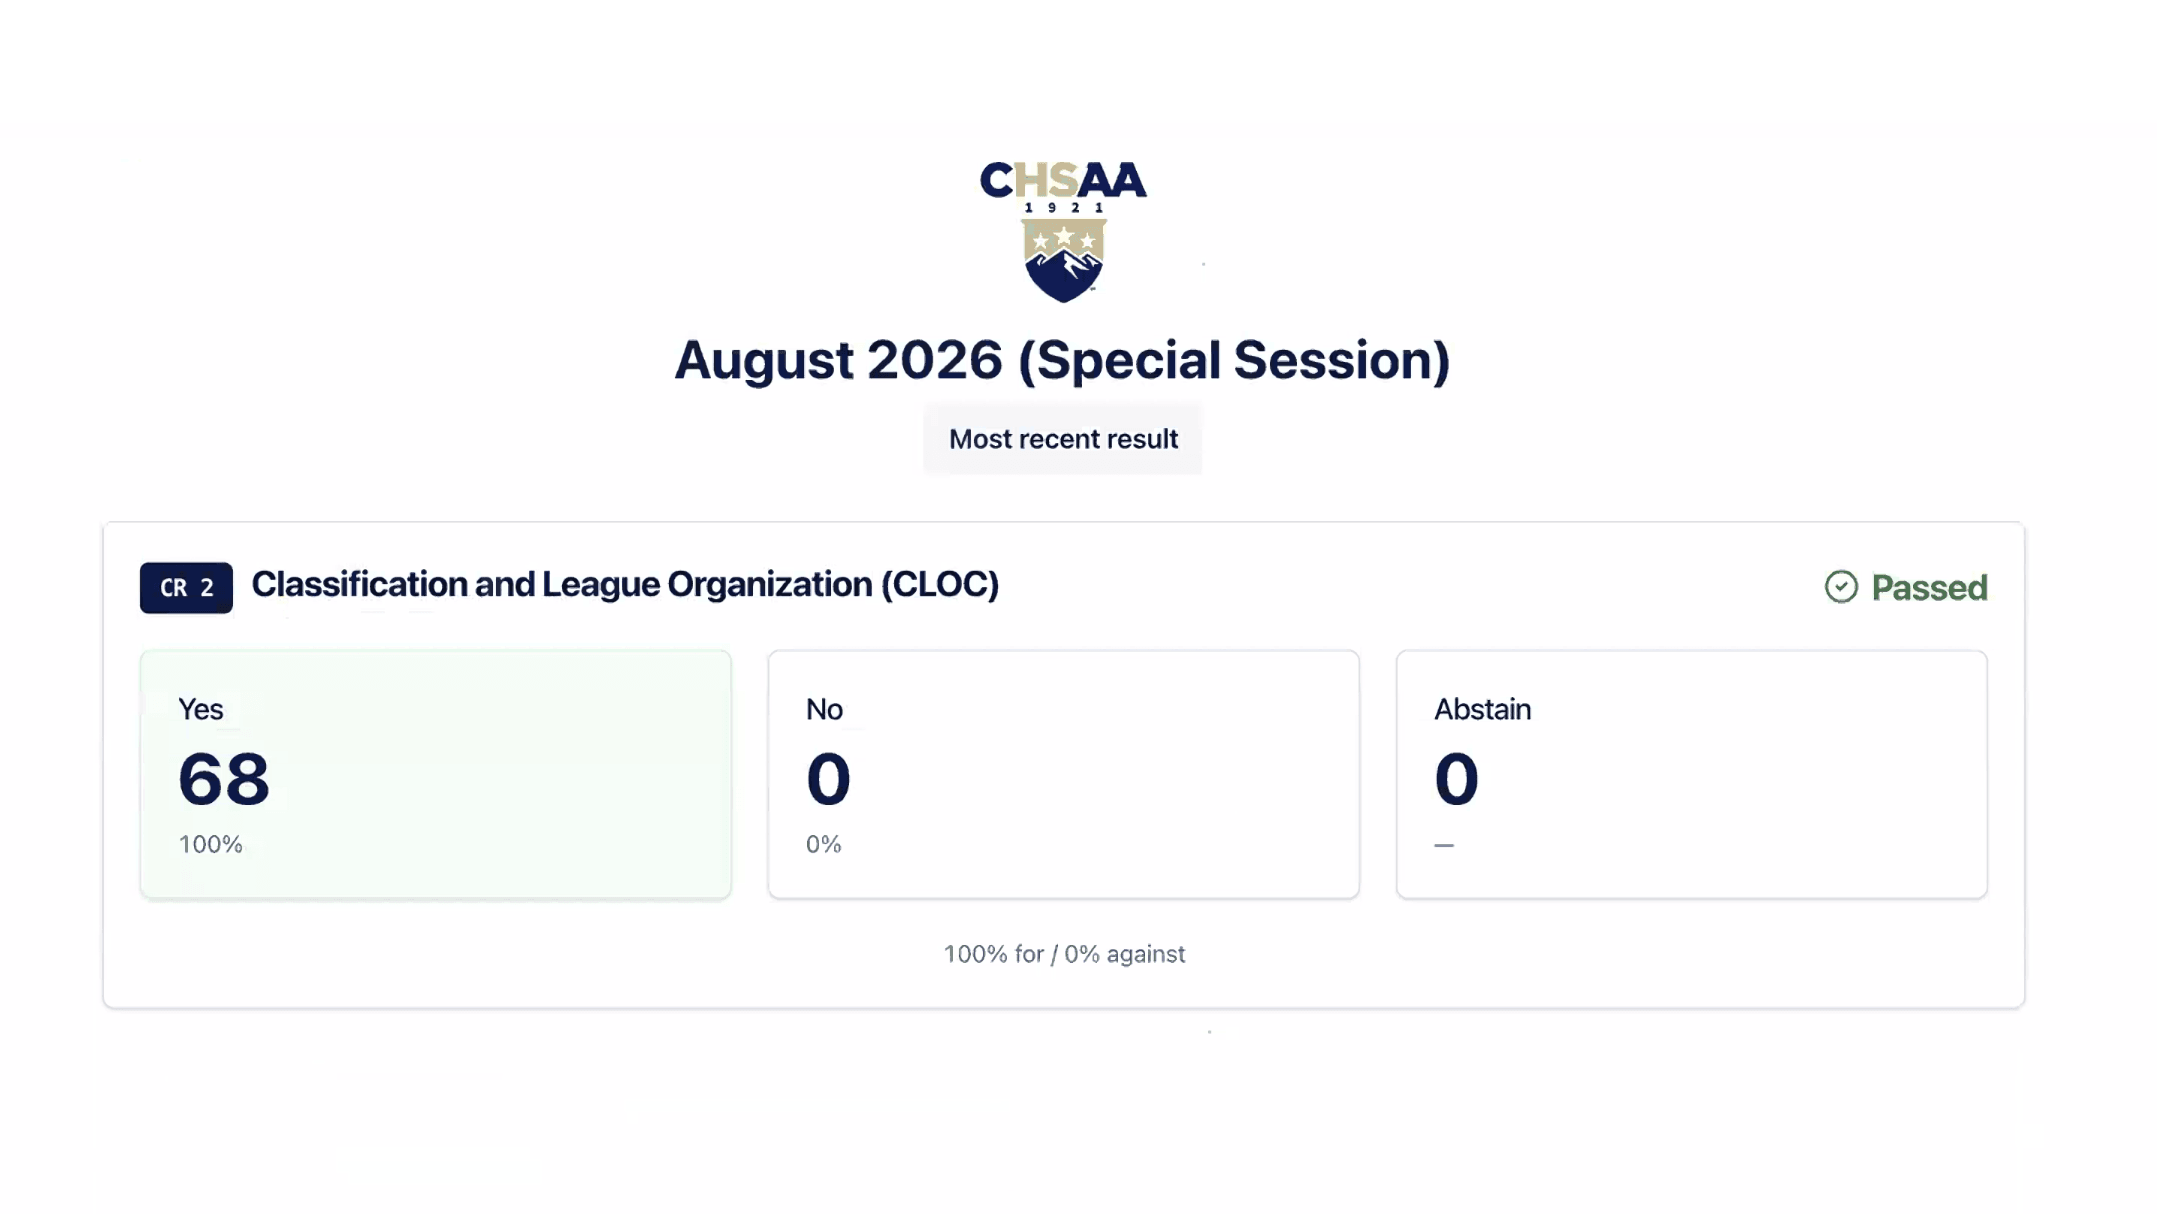This screenshot has height=1214, width=2157.
Task: Click the 100% label under Yes
Action: click(x=211, y=844)
